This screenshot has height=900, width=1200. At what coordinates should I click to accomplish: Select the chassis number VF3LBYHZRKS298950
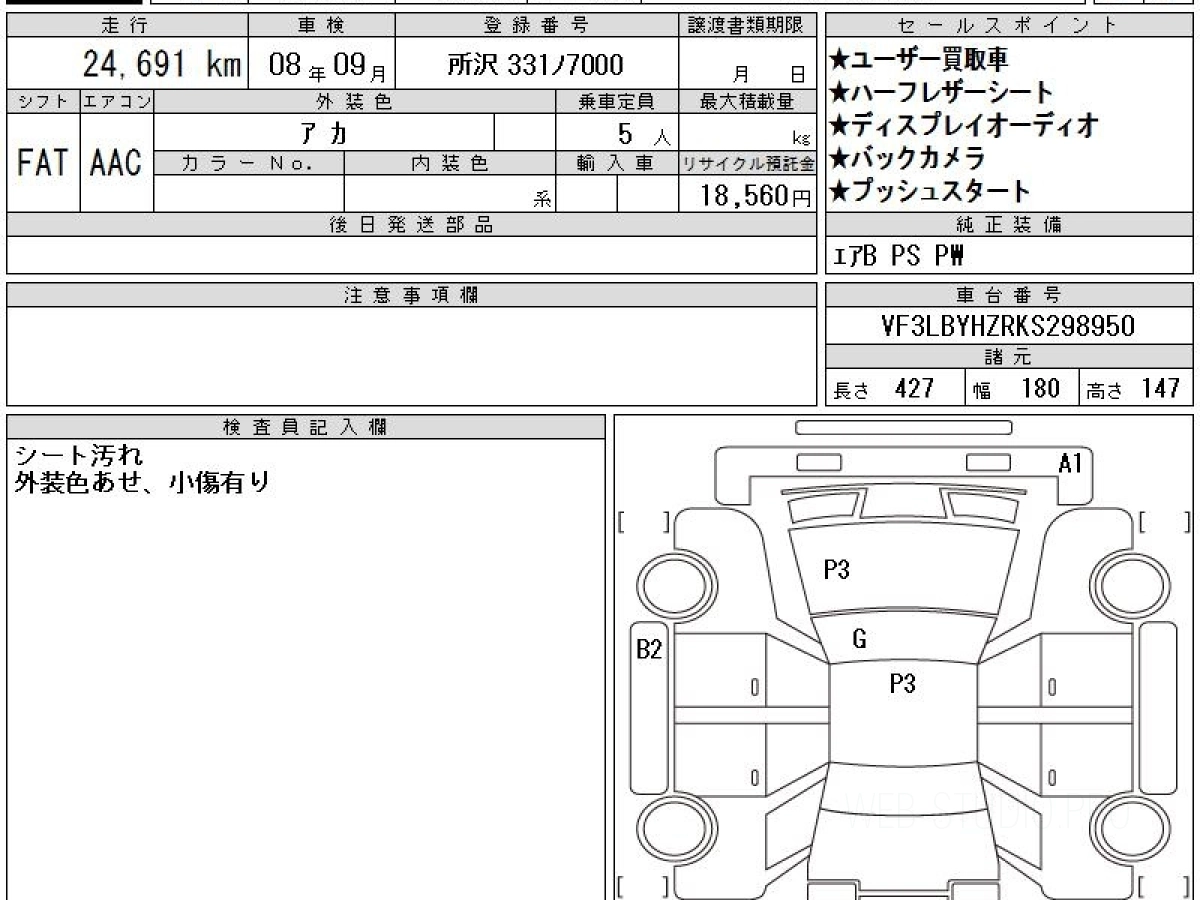(x=1009, y=327)
